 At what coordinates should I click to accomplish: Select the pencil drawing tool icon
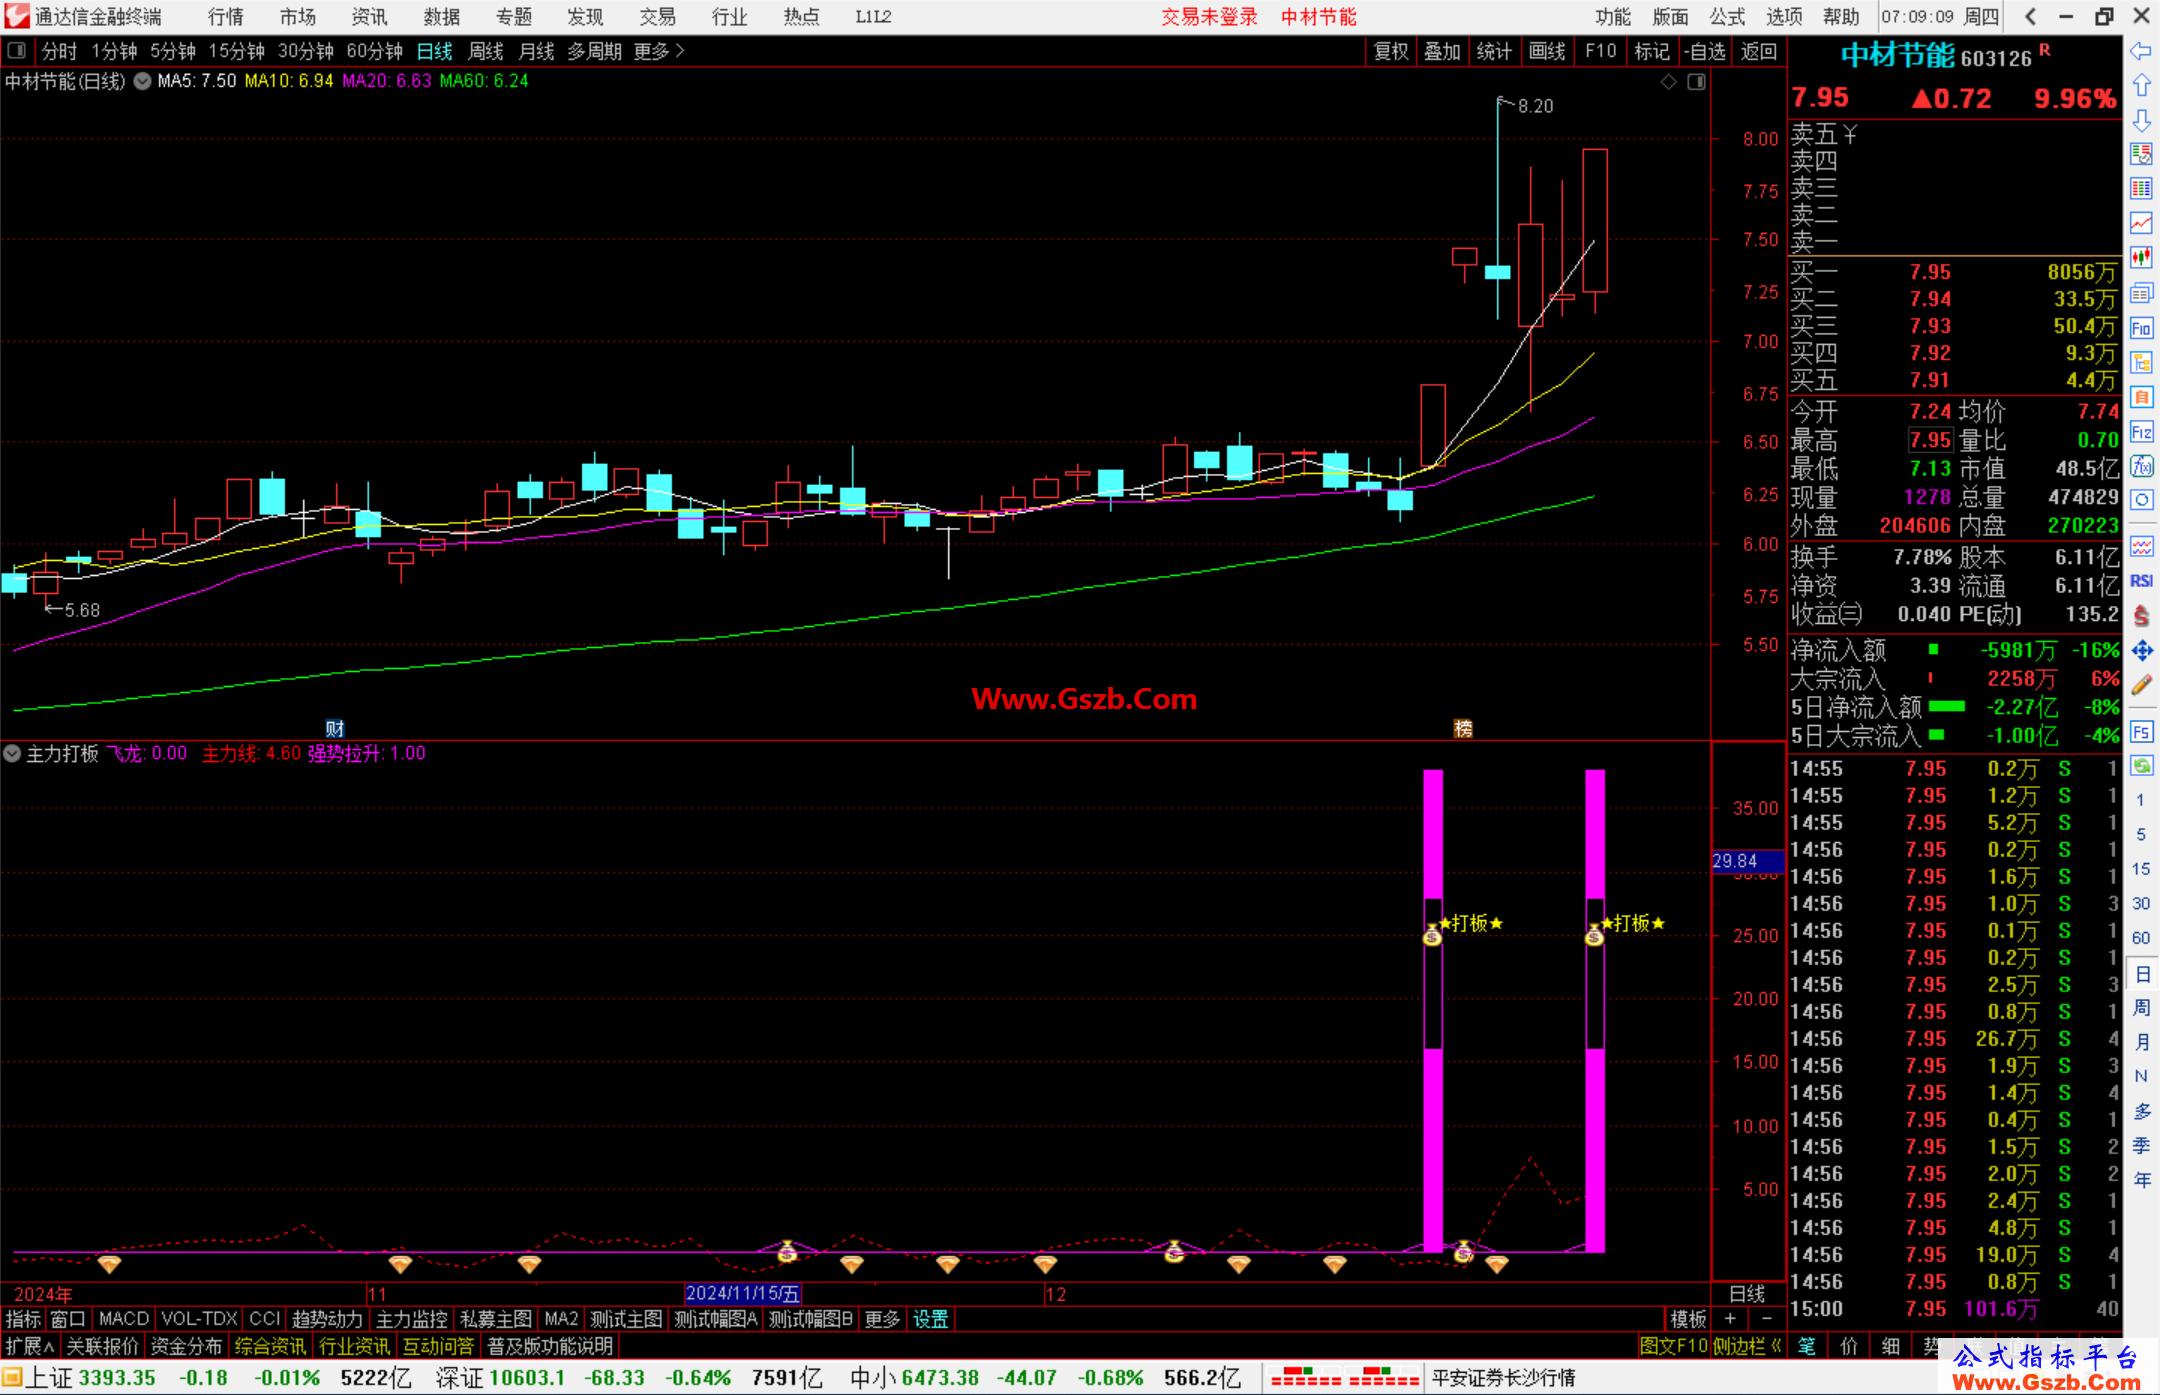(2141, 686)
